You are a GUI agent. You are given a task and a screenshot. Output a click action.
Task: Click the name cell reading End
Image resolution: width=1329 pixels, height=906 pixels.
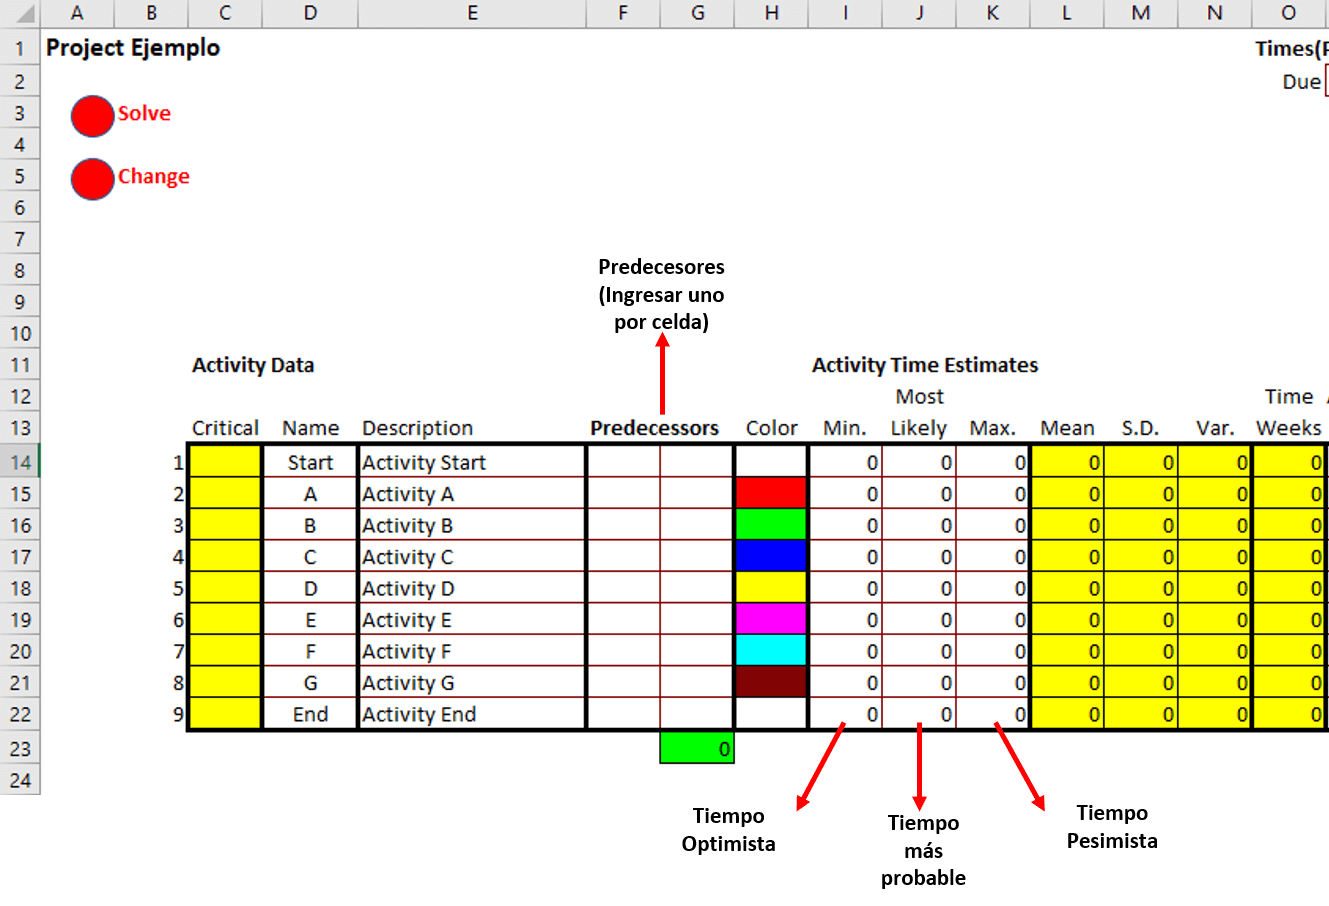click(310, 713)
